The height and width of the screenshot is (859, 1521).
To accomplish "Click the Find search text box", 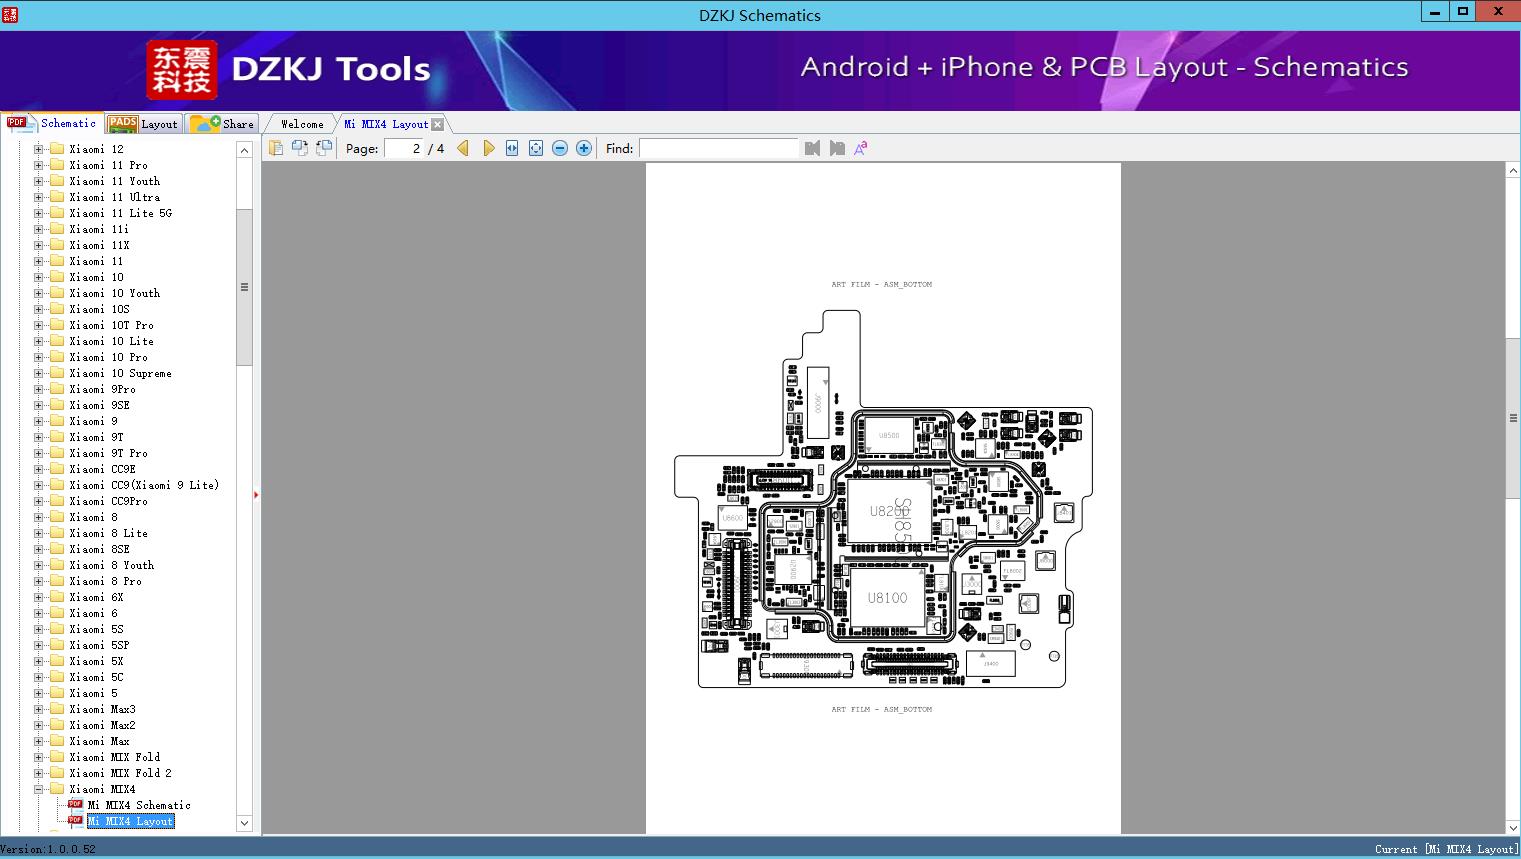I will point(719,148).
